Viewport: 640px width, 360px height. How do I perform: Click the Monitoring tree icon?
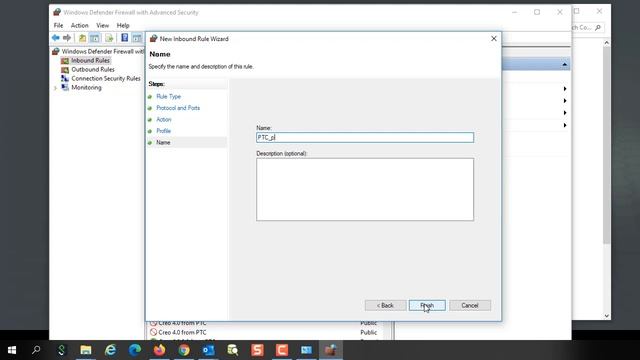[65, 87]
